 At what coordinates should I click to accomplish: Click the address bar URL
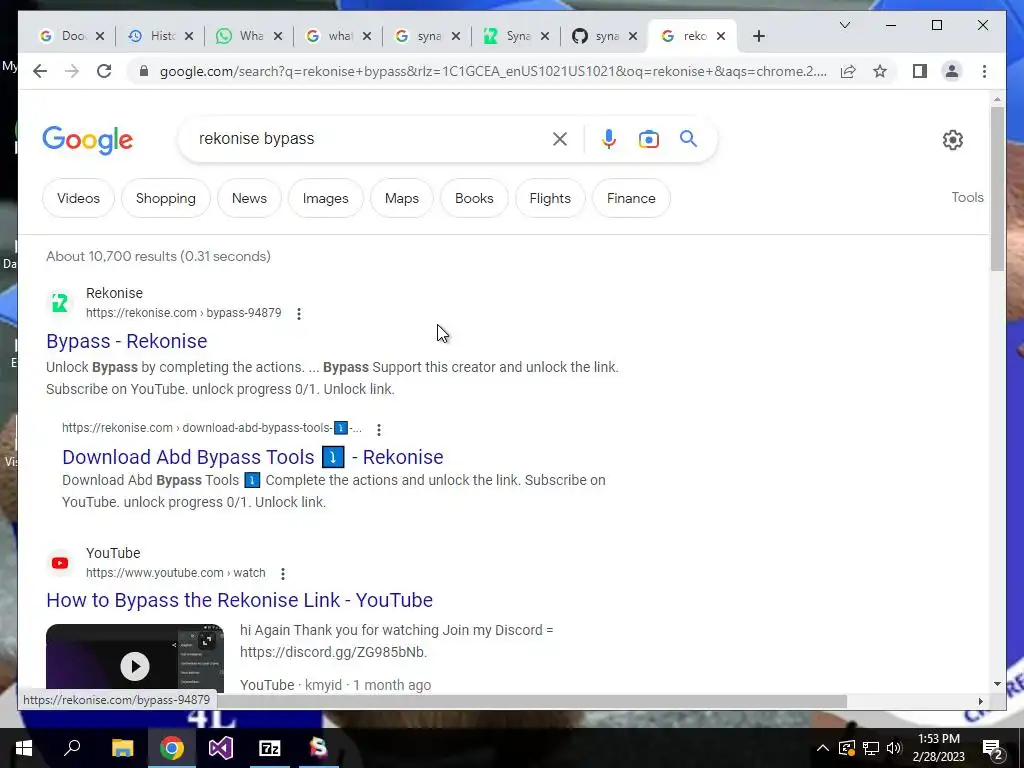(x=493, y=71)
